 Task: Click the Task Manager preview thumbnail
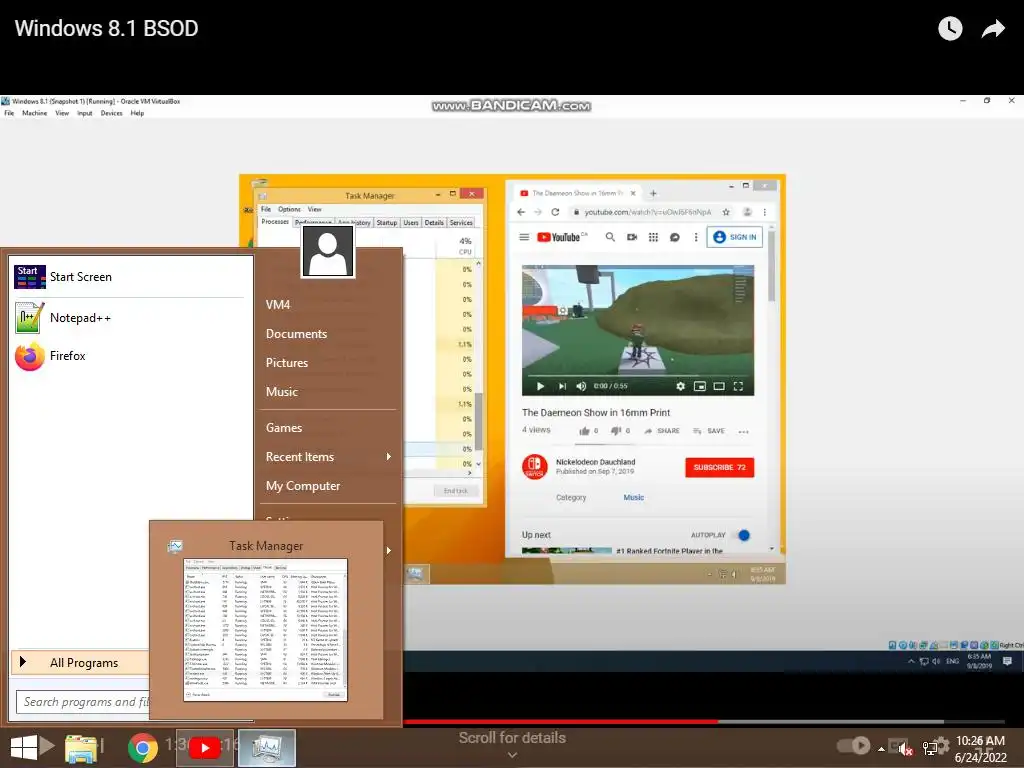tap(265, 630)
